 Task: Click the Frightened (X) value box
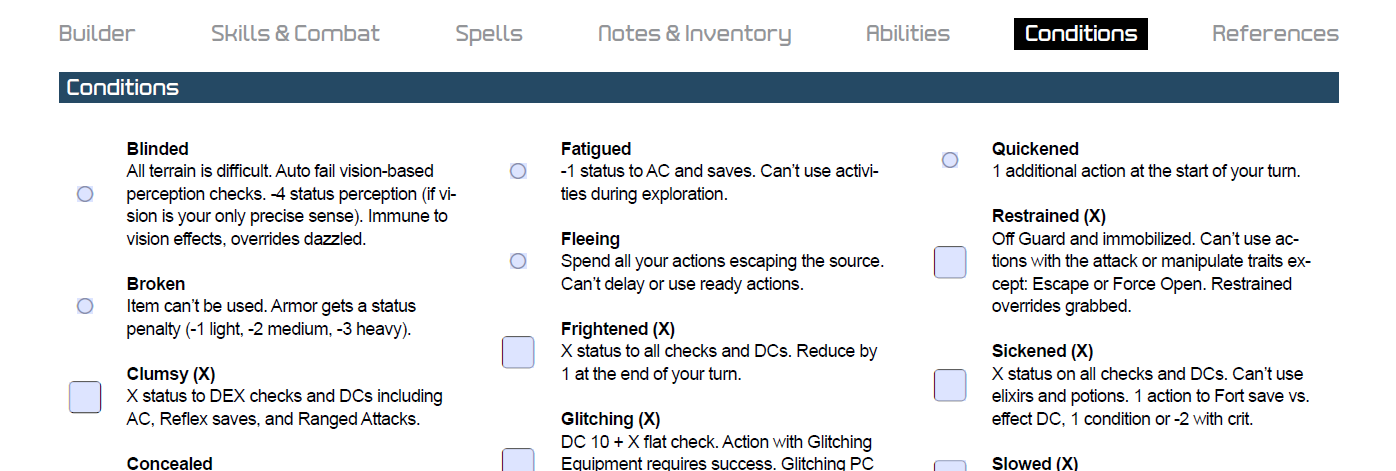[518, 352]
